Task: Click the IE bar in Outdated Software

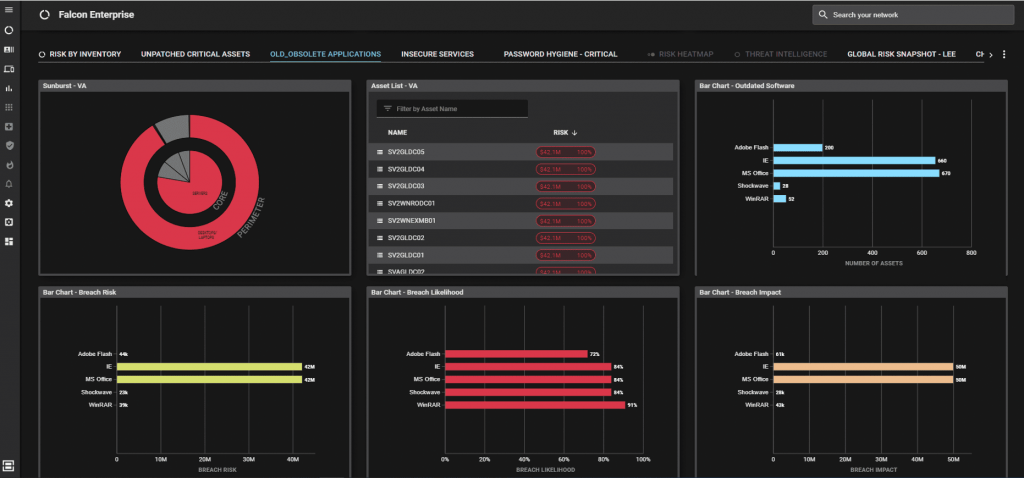Action: tap(854, 160)
